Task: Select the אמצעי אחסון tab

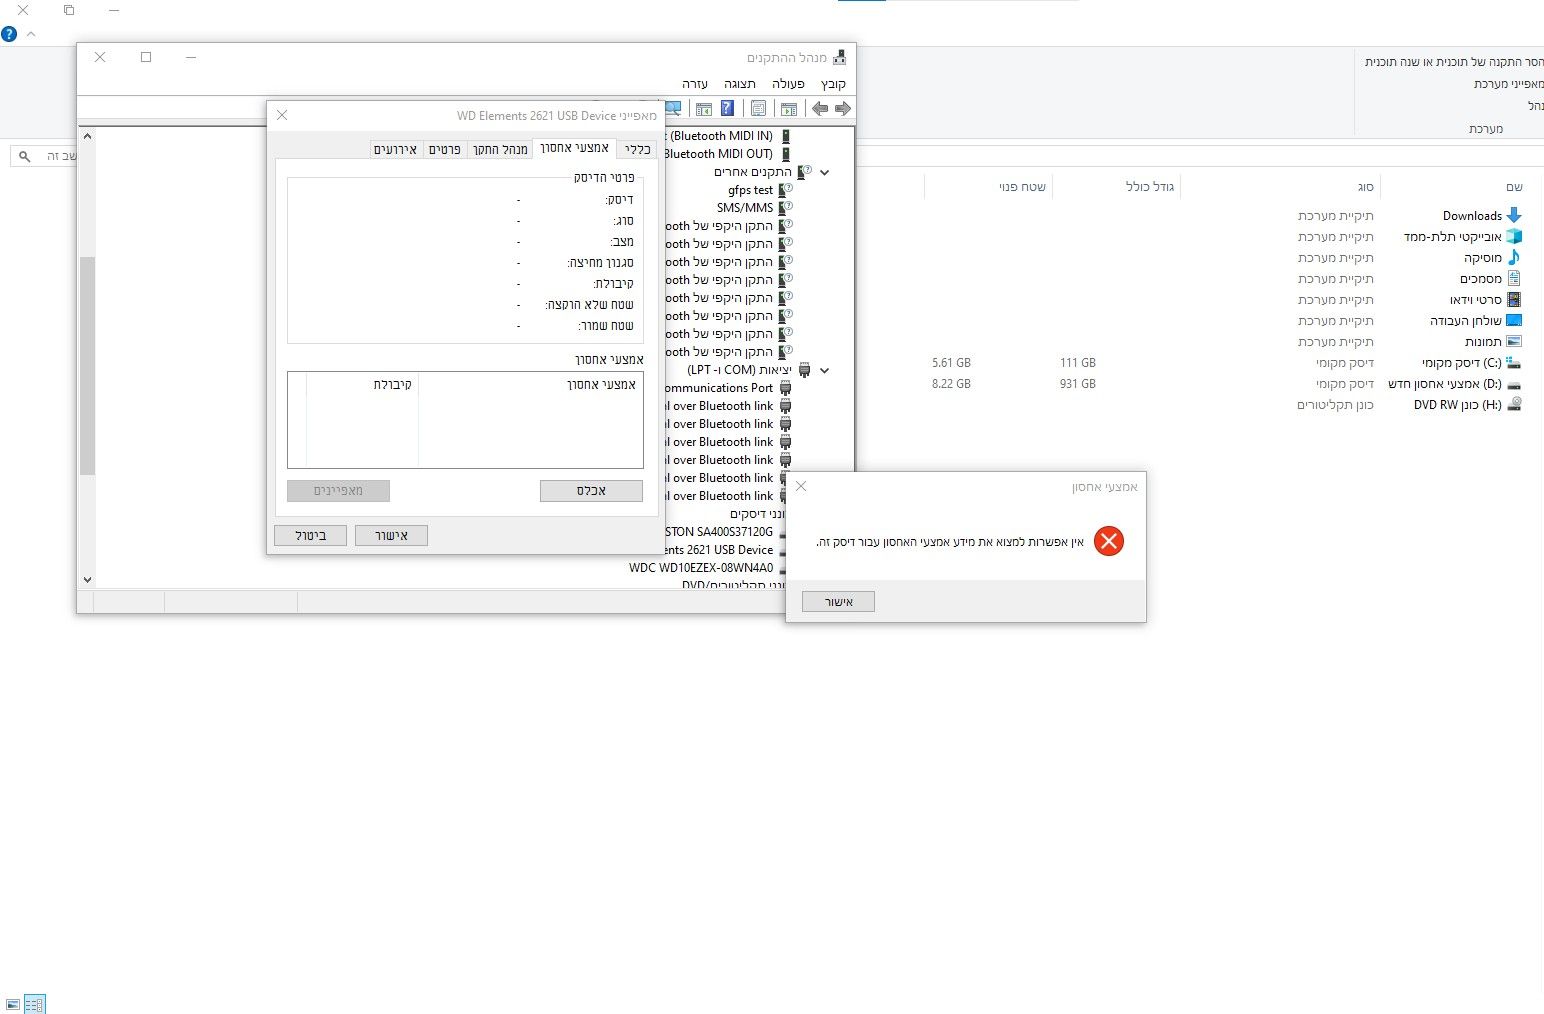Action: click(x=574, y=147)
